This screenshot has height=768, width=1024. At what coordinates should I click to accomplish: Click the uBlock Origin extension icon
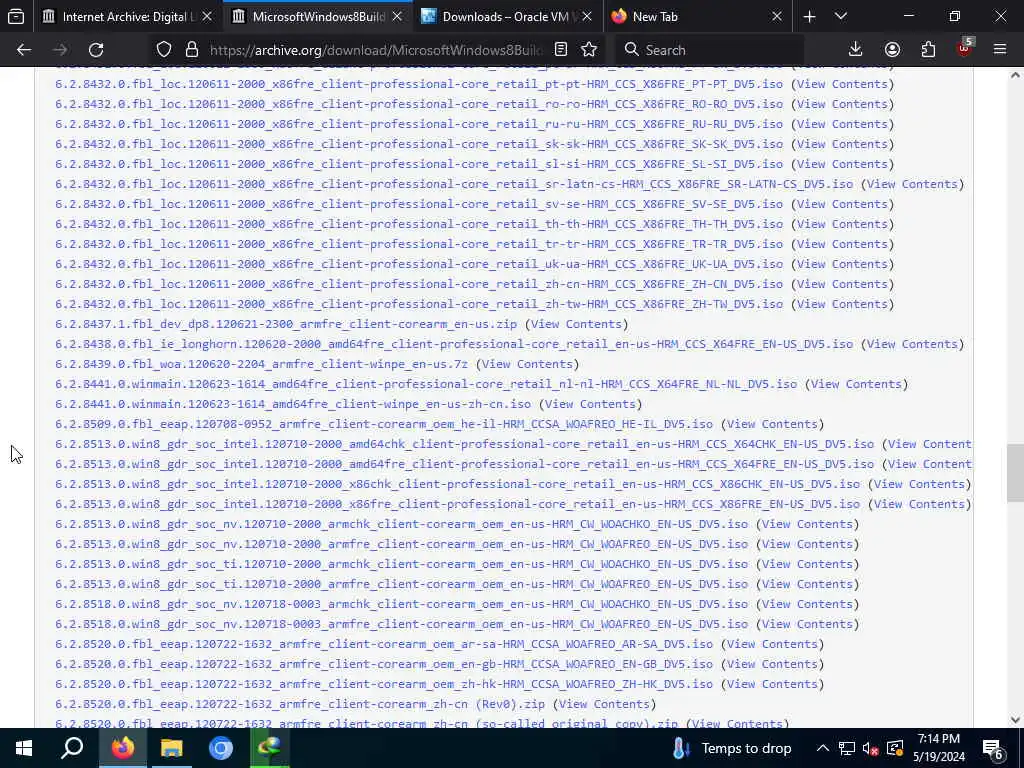(965, 48)
